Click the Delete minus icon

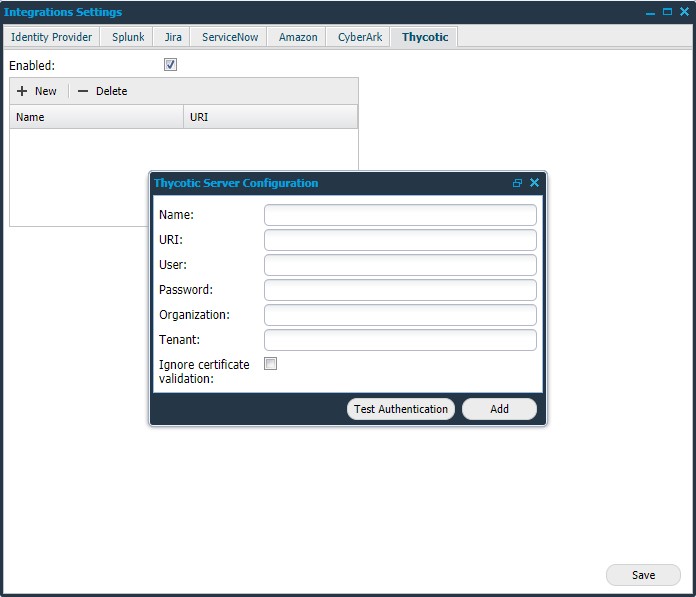(x=83, y=91)
